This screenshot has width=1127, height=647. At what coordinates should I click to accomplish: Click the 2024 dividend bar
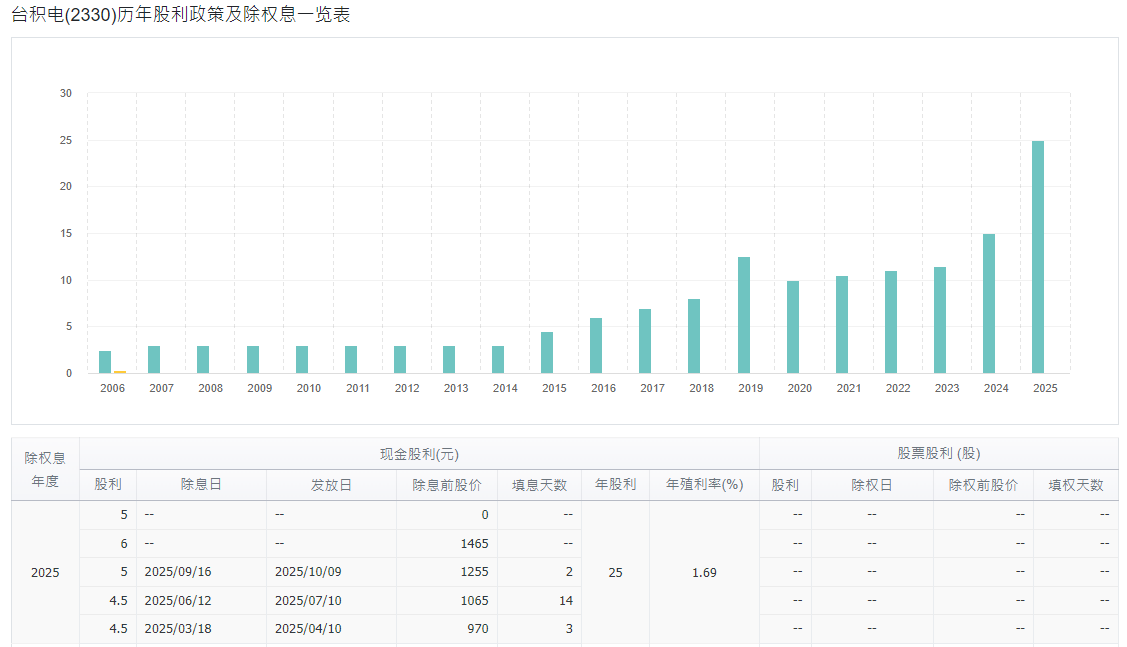coord(989,304)
